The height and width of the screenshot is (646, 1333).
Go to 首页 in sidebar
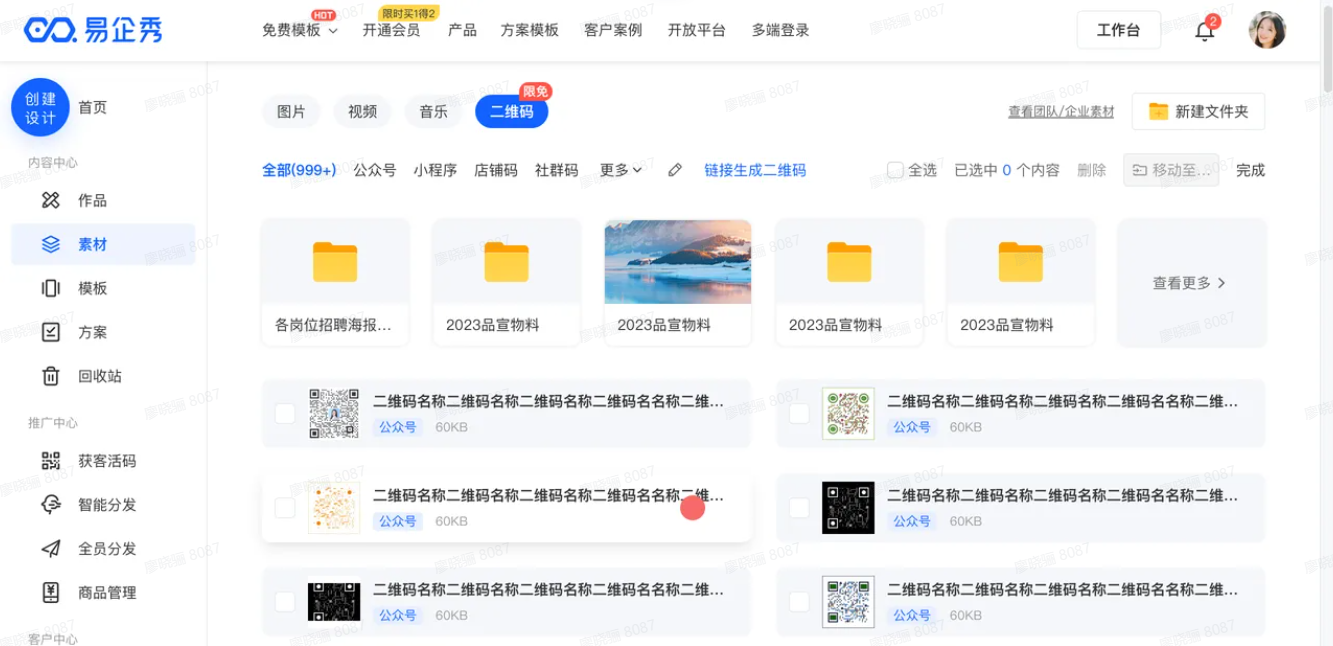point(92,107)
